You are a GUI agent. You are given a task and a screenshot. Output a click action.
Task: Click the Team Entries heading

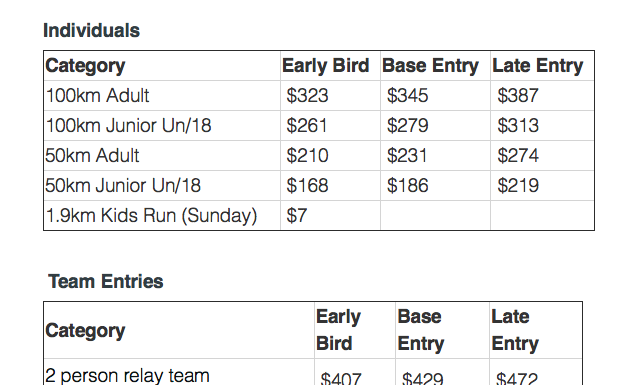click(105, 282)
